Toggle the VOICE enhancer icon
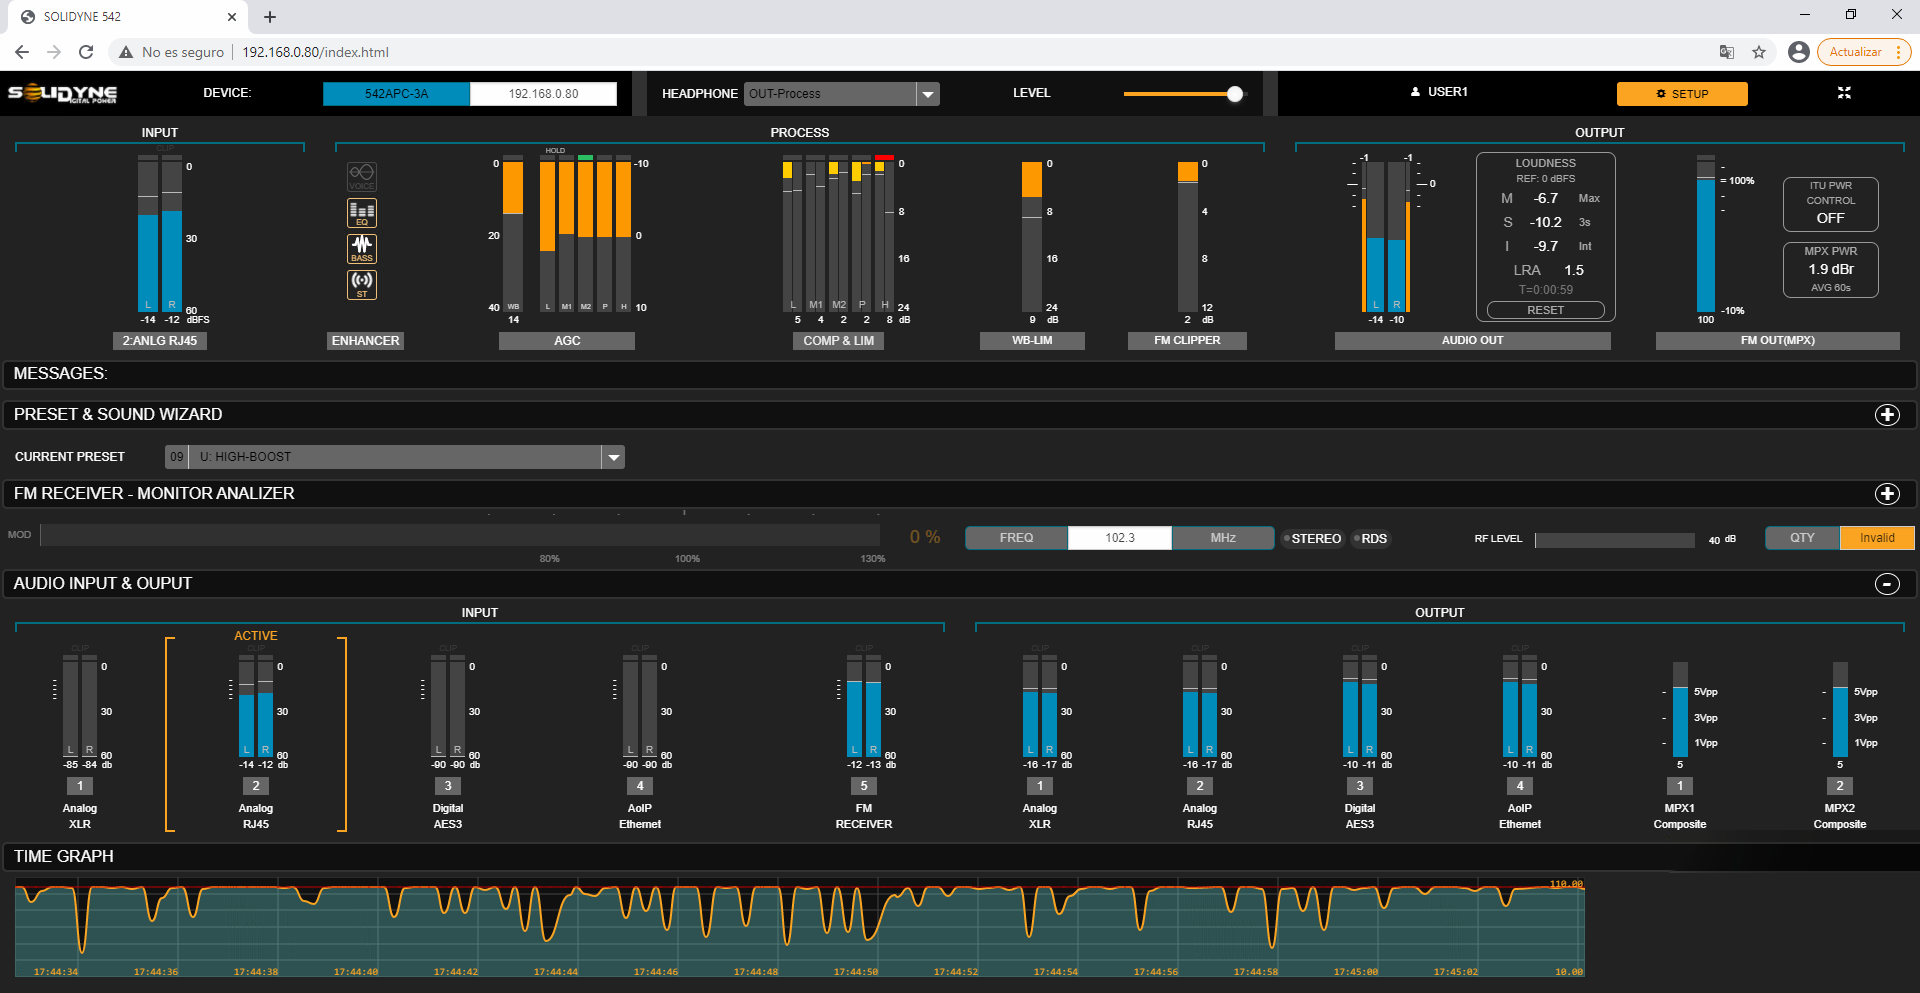This screenshot has width=1920, height=993. point(362,177)
